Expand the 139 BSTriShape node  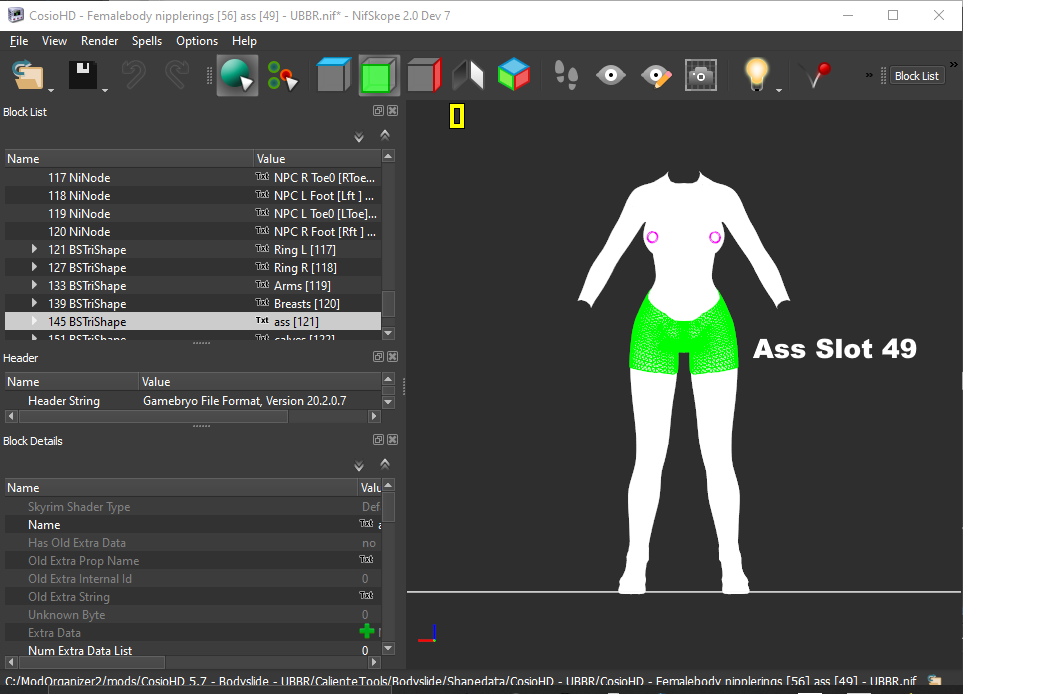click(x=34, y=303)
